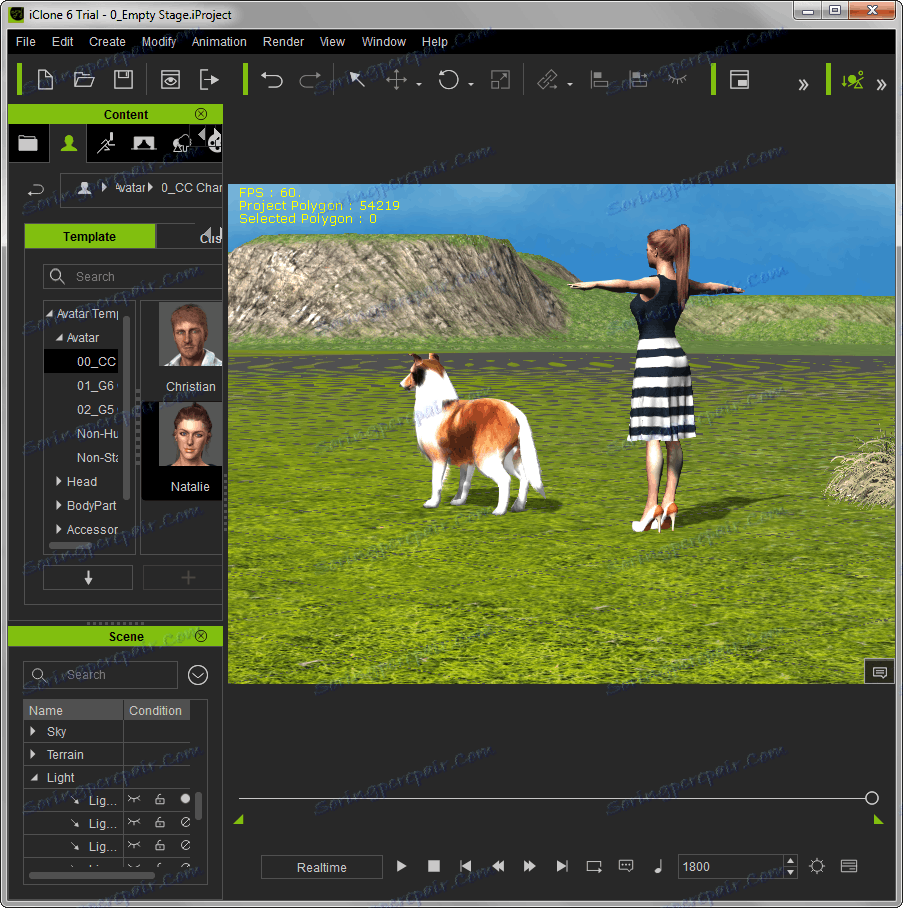Toggle the music note sound icon

658,866
